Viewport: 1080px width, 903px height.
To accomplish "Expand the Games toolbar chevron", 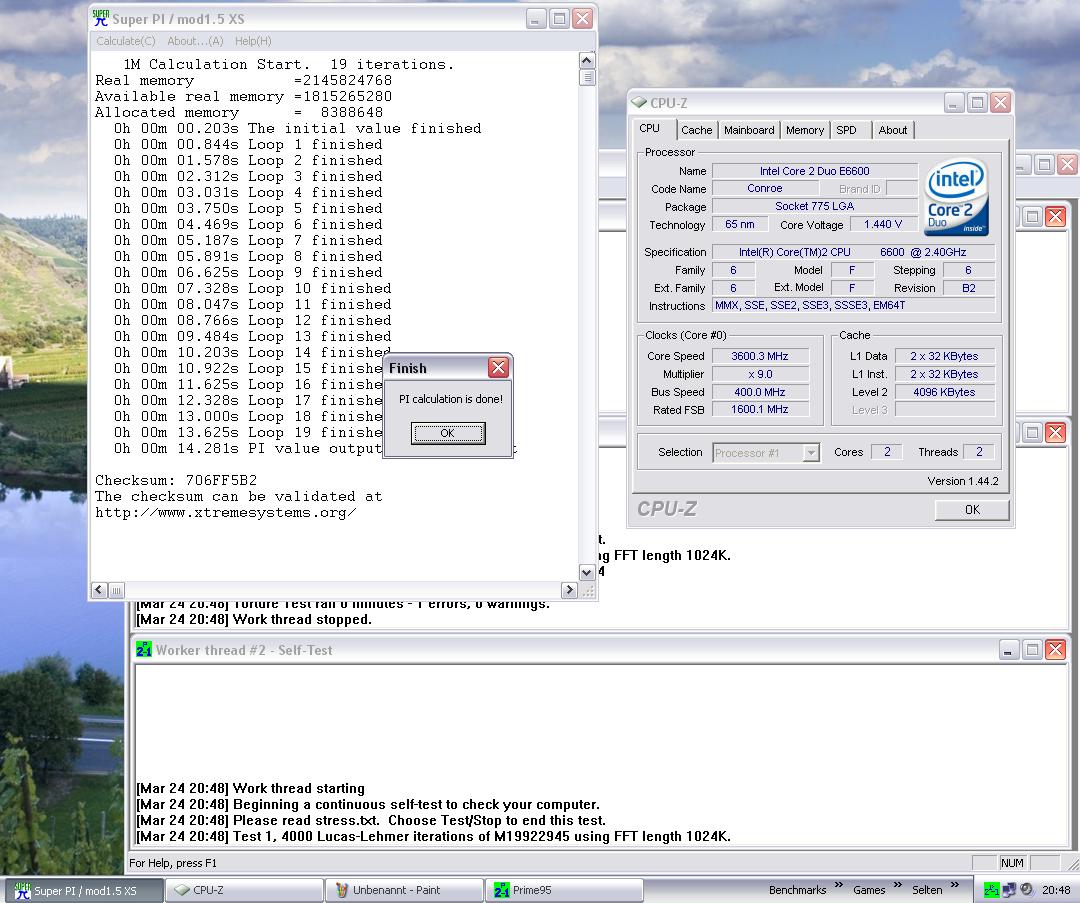I will click(897, 885).
